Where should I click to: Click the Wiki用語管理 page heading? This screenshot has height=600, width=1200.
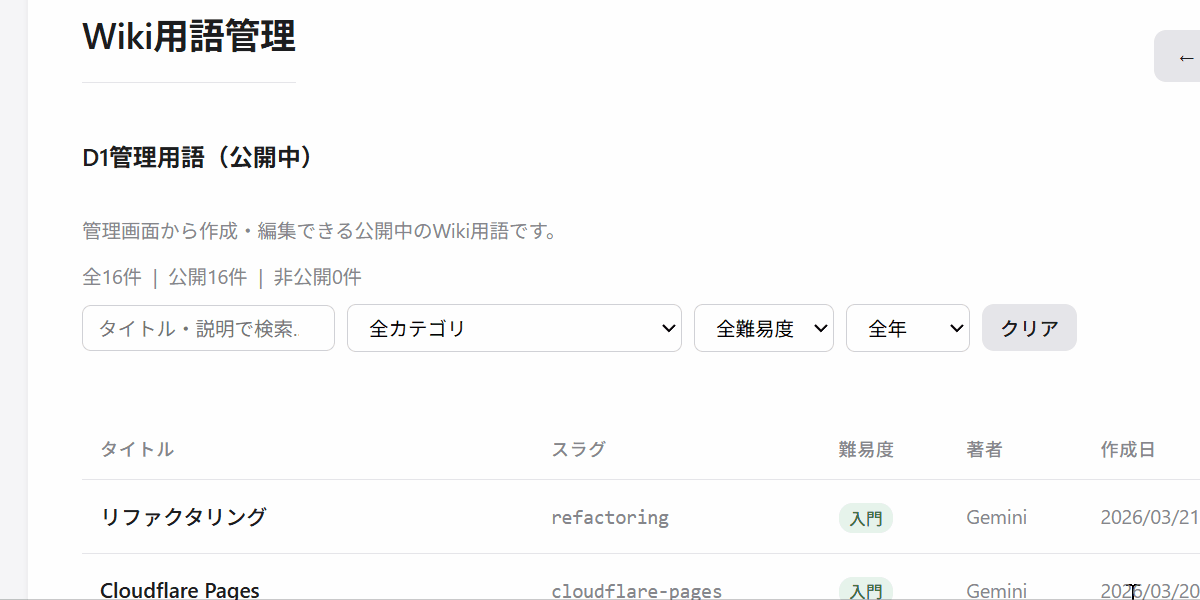pyautogui.click(x=189, y=37)
